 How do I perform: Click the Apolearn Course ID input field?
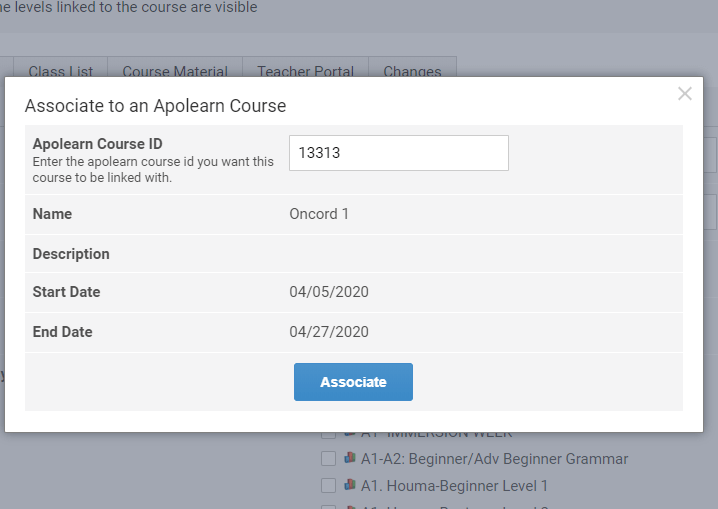398,153
